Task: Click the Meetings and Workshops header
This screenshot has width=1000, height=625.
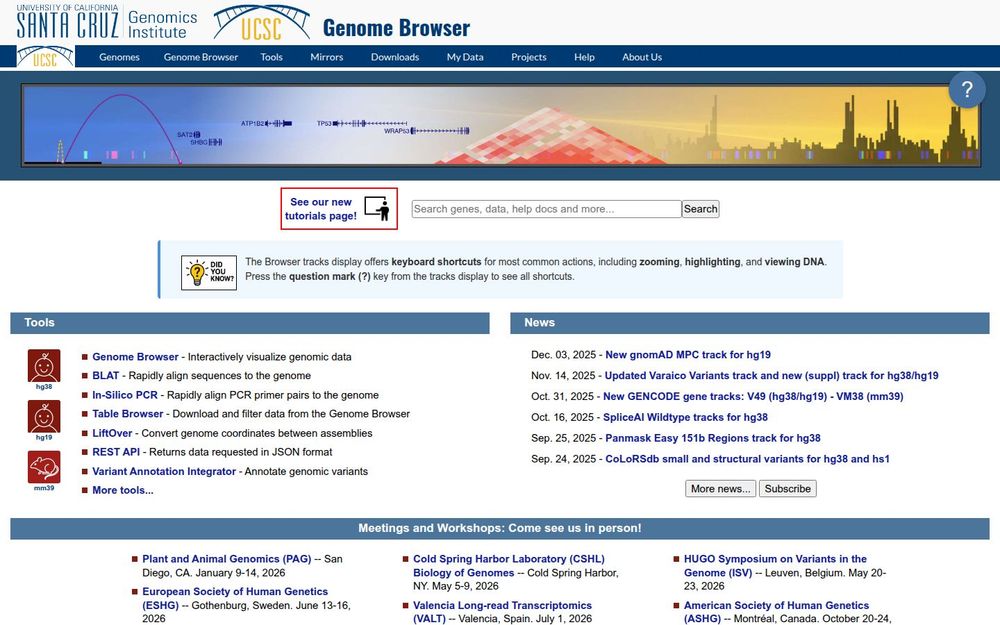Action: [500, 528]
